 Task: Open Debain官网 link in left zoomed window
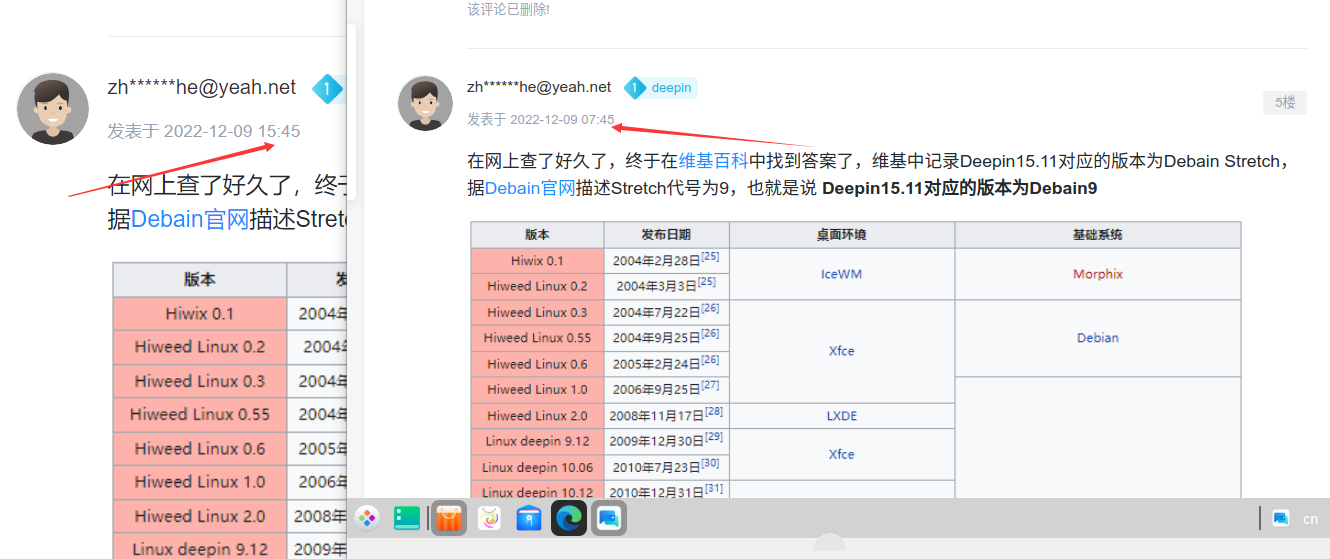click(190, 219)
